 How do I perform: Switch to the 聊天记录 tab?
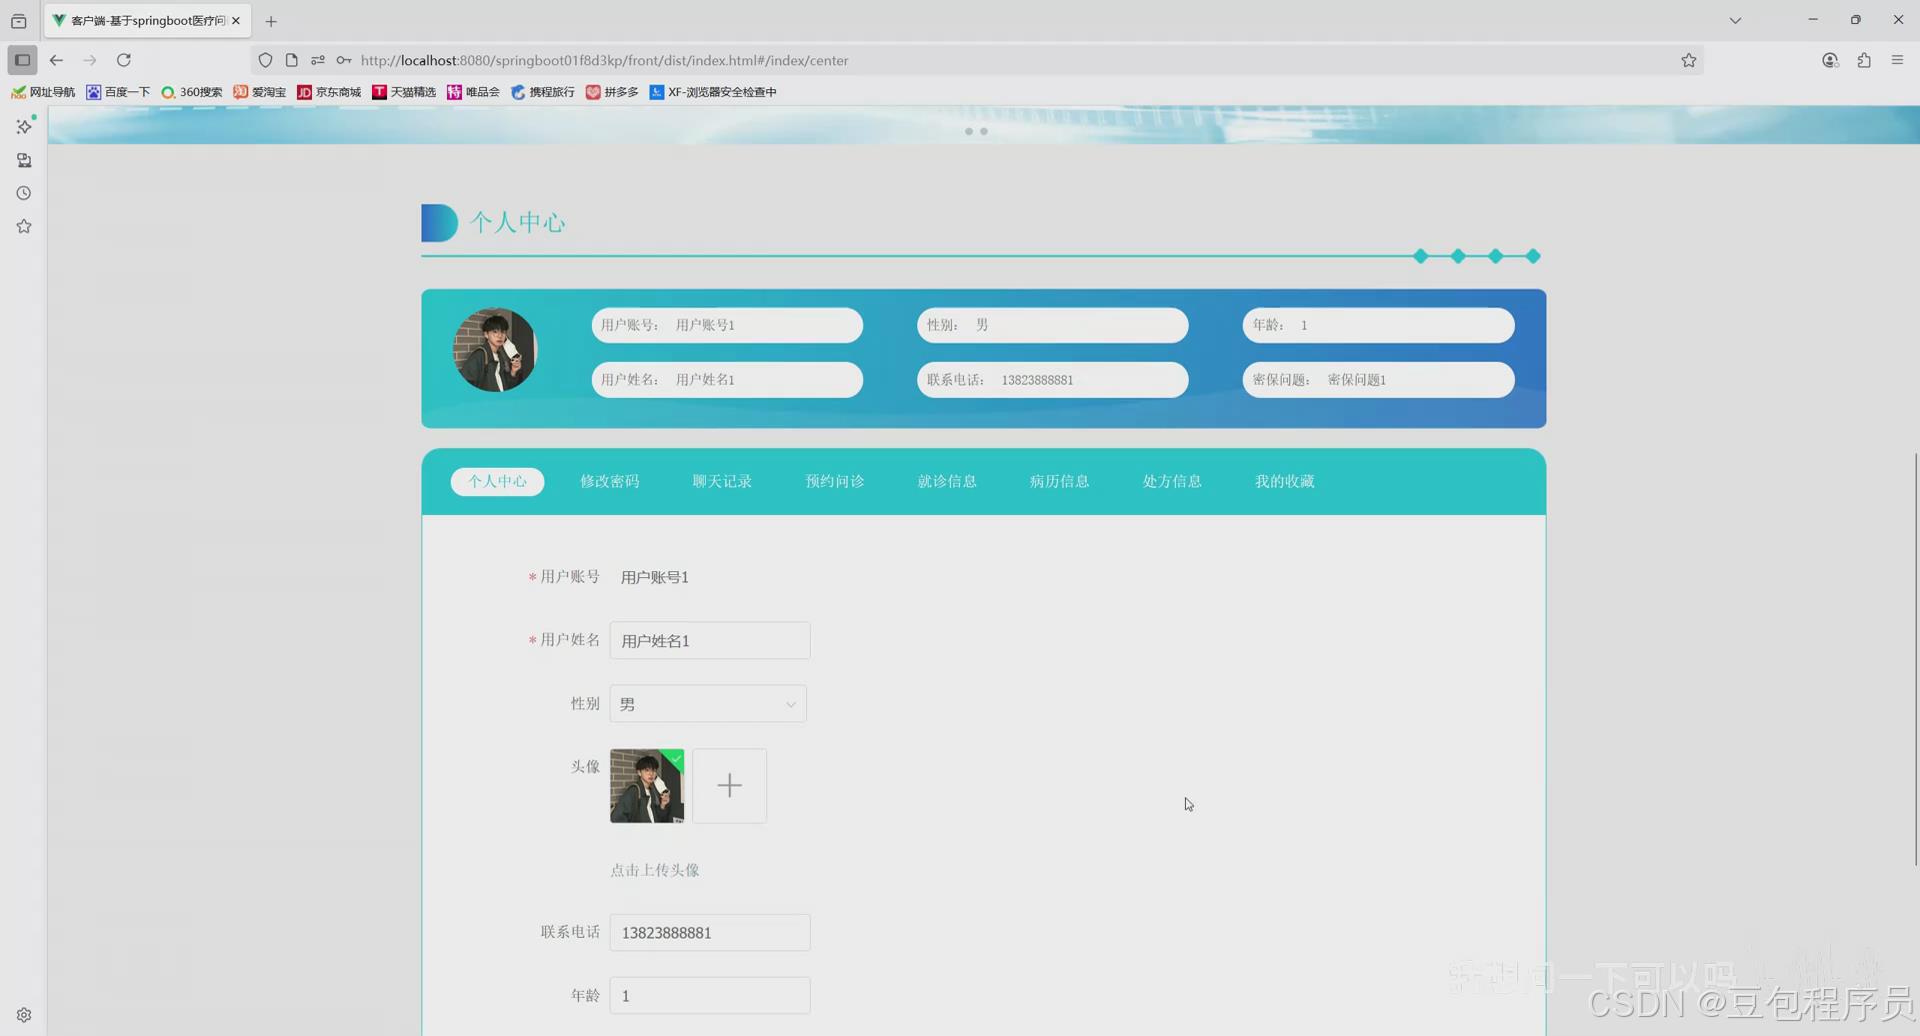click(722, 481)
